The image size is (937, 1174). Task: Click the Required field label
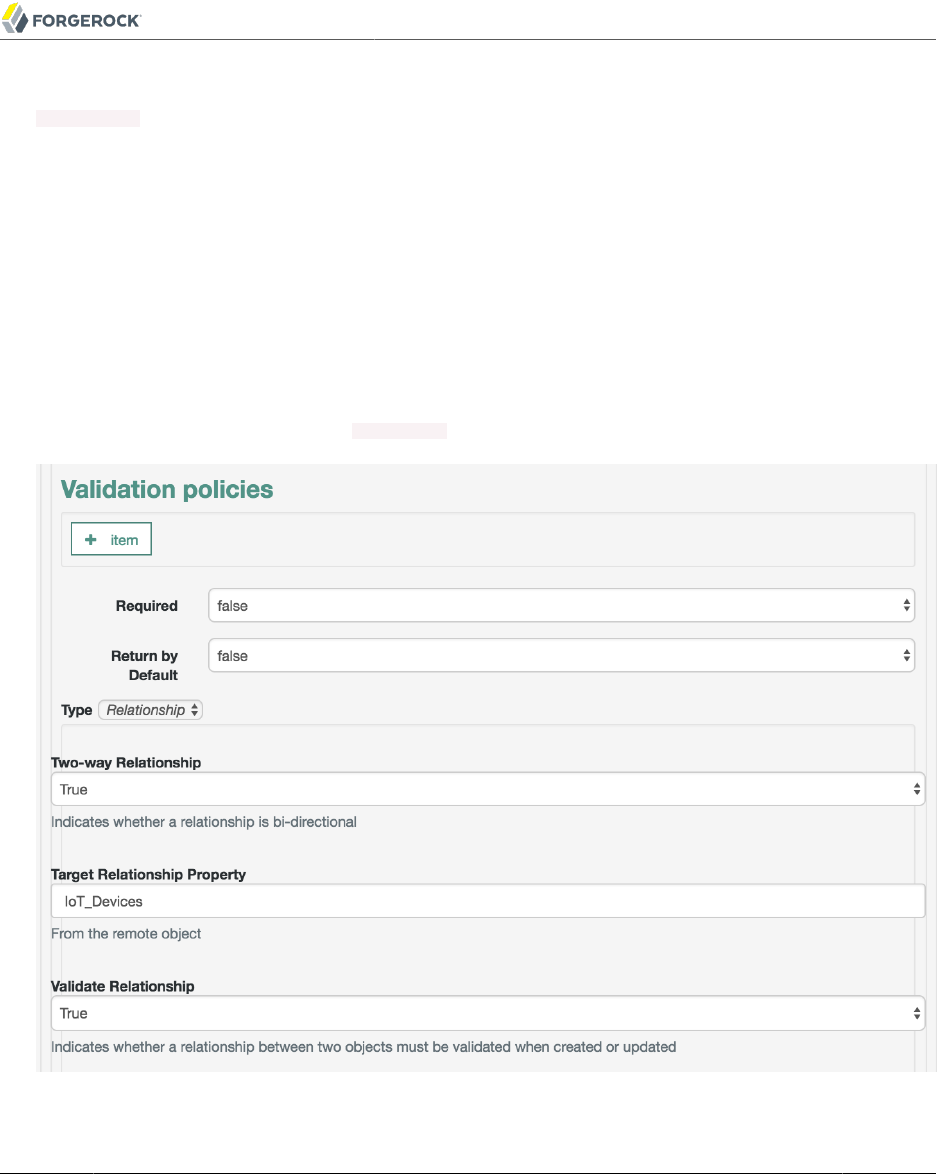(146, 606)
